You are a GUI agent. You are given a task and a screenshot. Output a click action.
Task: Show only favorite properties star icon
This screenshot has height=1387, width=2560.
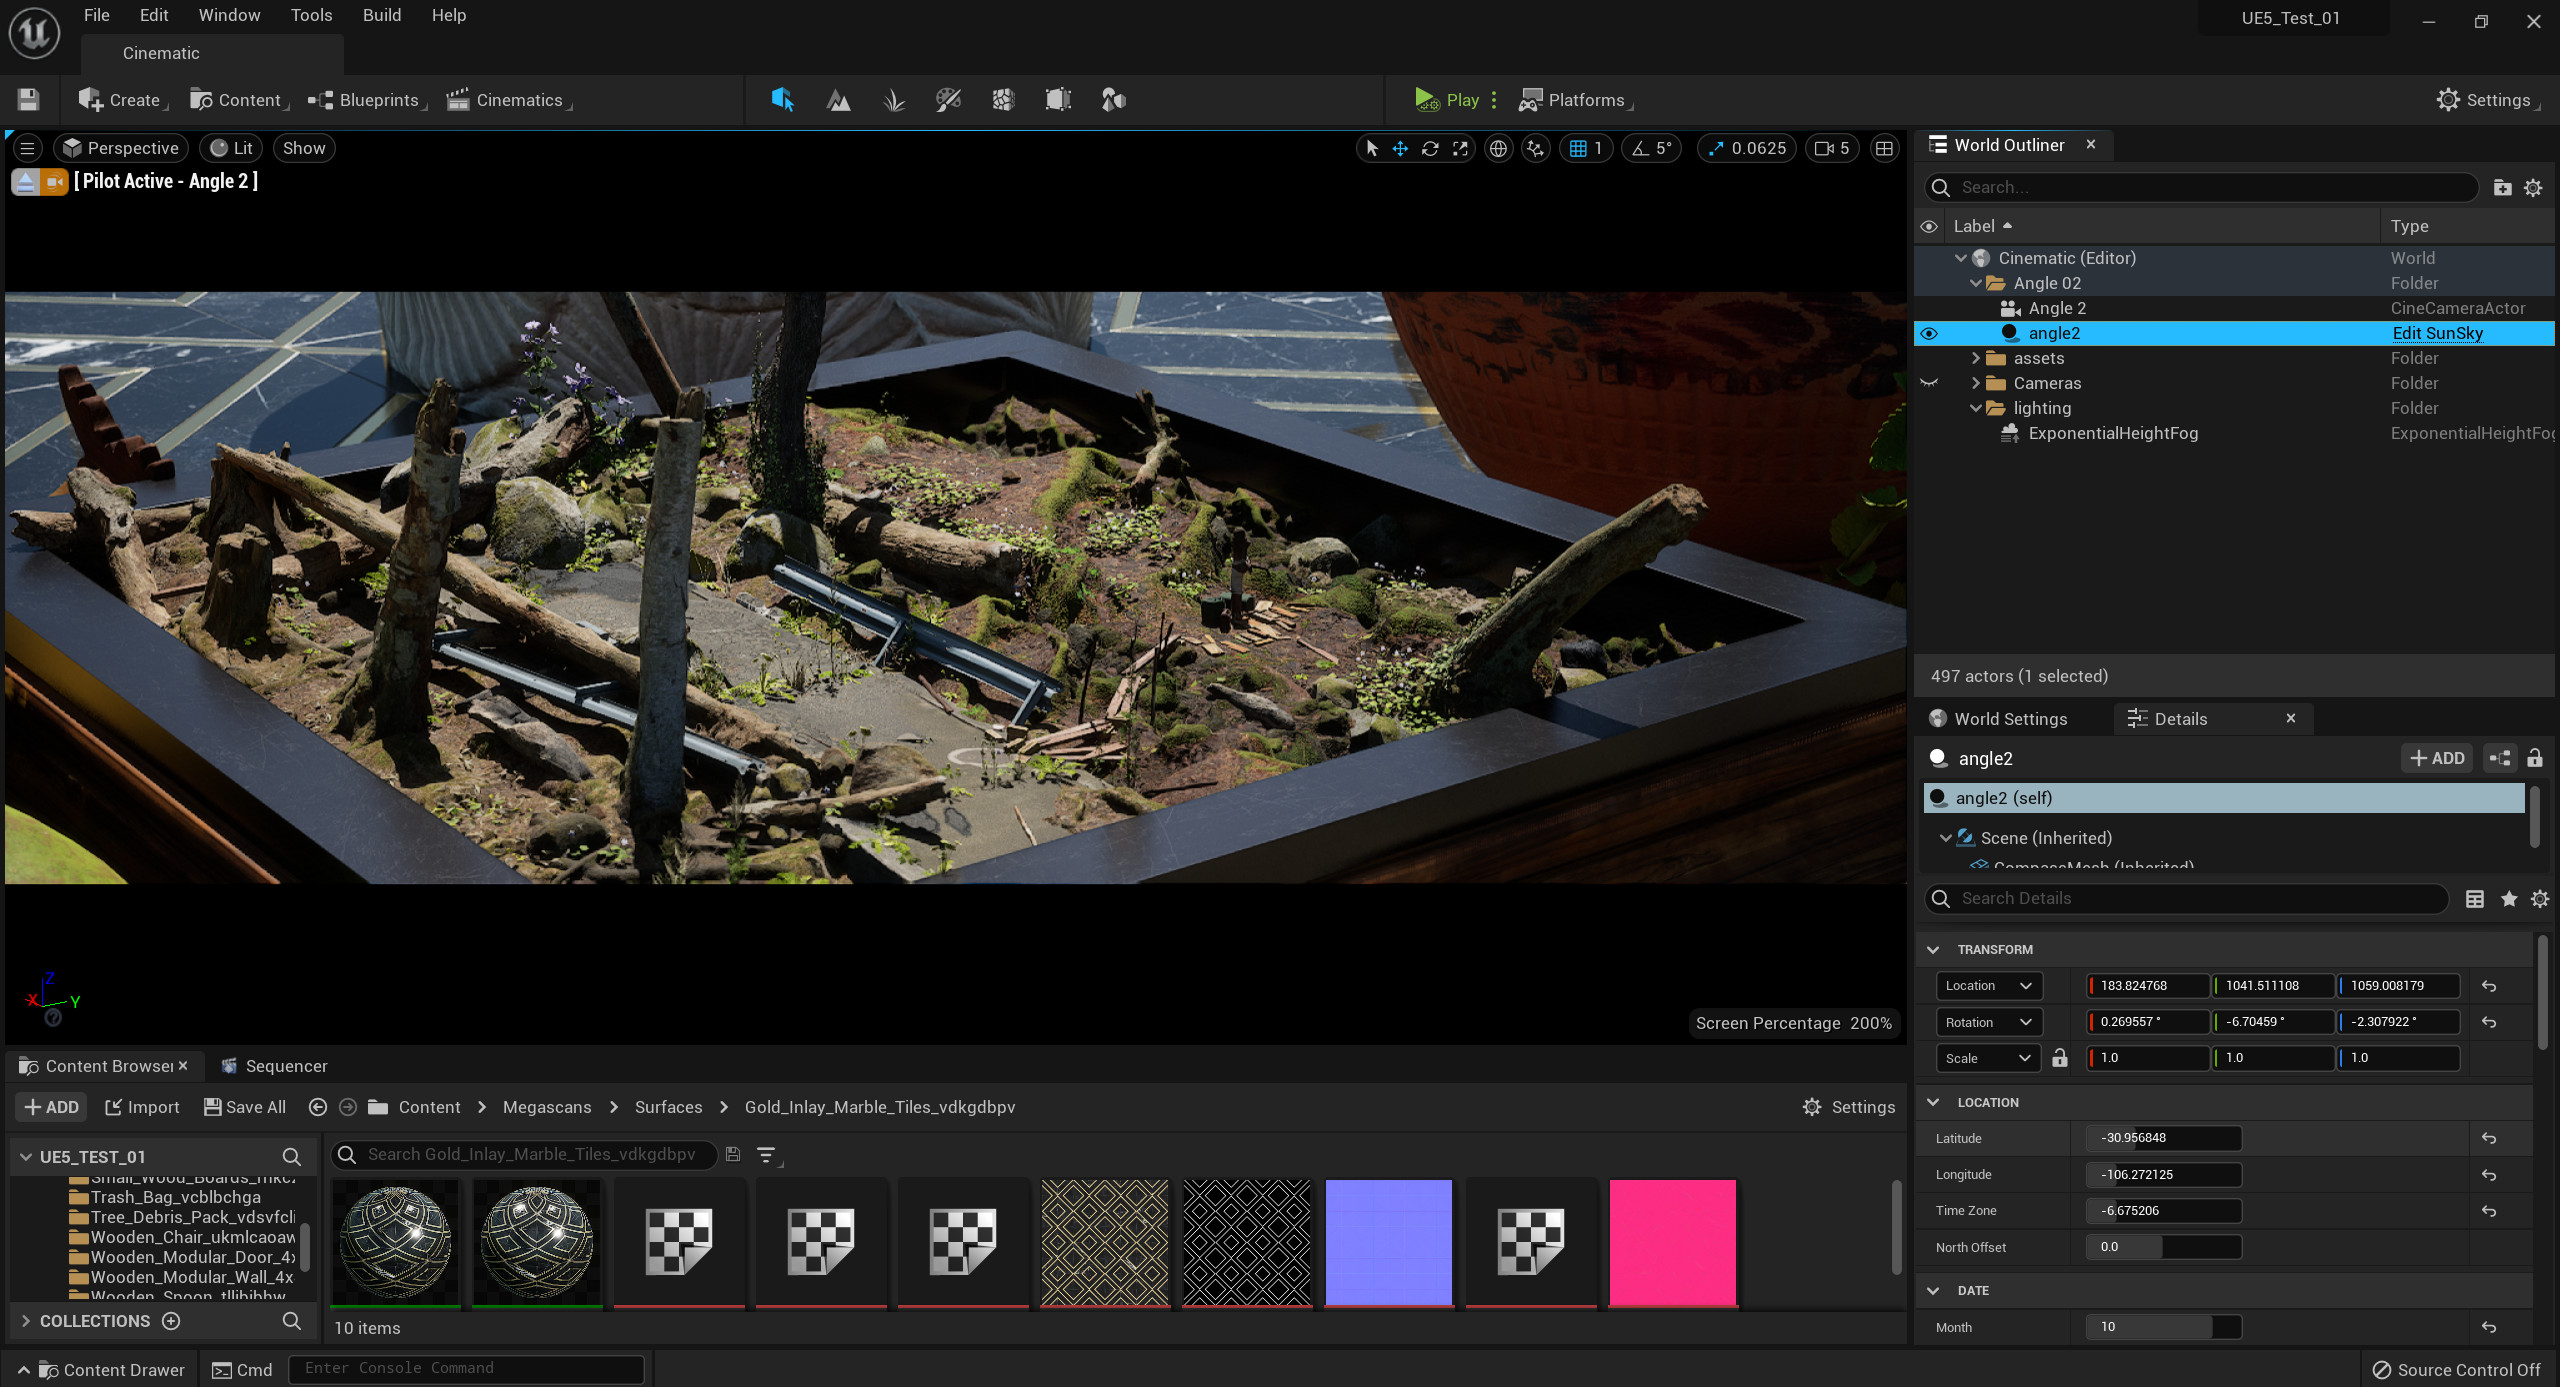2508,898
